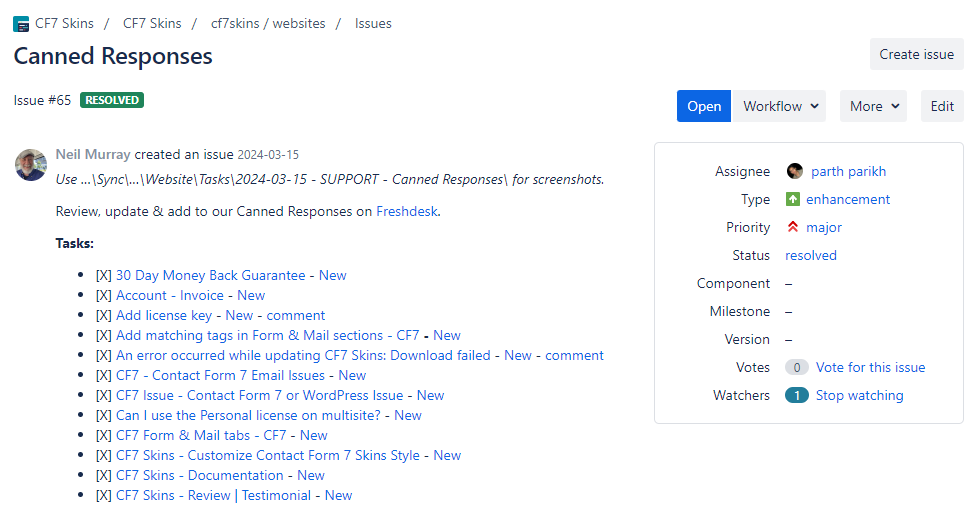The height and width of the screenshot is (507, 979).
Task: Open the 30 Day Money Back Guarantee link
Action: [x=210, y=275]
